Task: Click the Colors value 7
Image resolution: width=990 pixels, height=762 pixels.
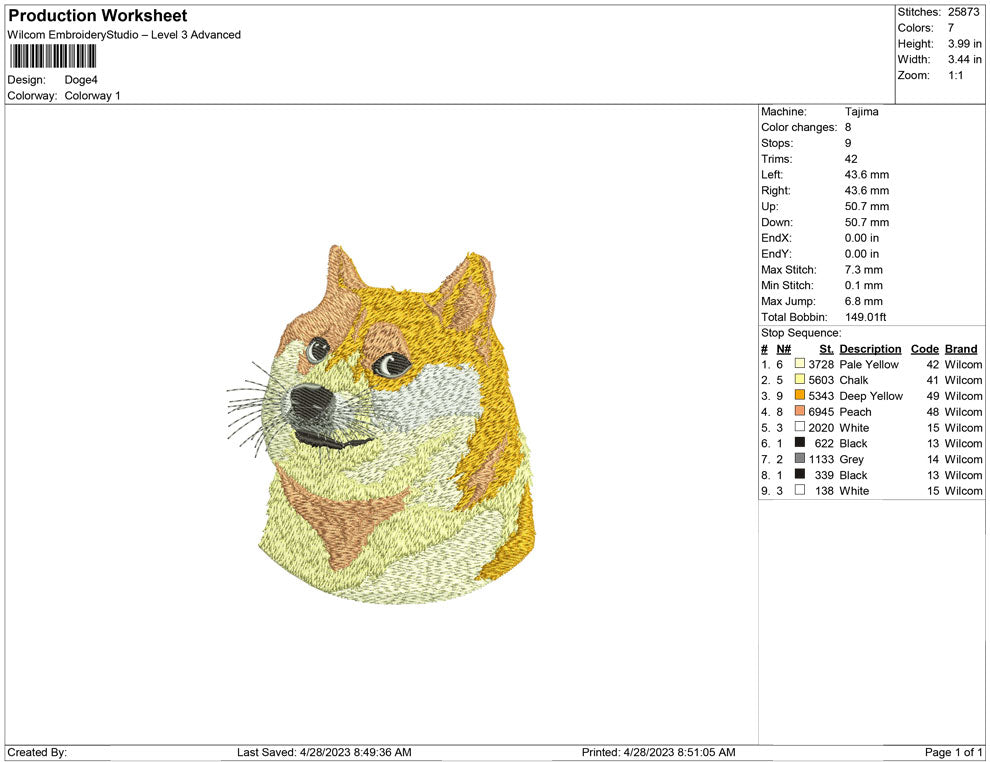Action: coord(950,28)
